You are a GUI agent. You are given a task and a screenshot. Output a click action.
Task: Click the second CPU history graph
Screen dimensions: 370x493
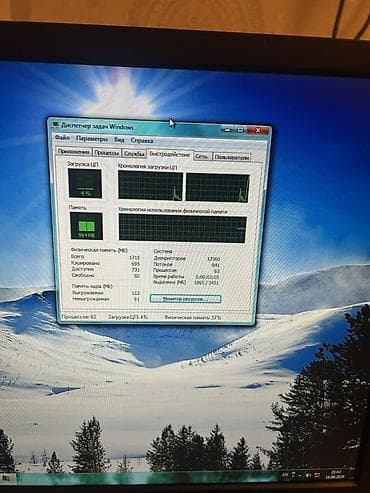218,188
